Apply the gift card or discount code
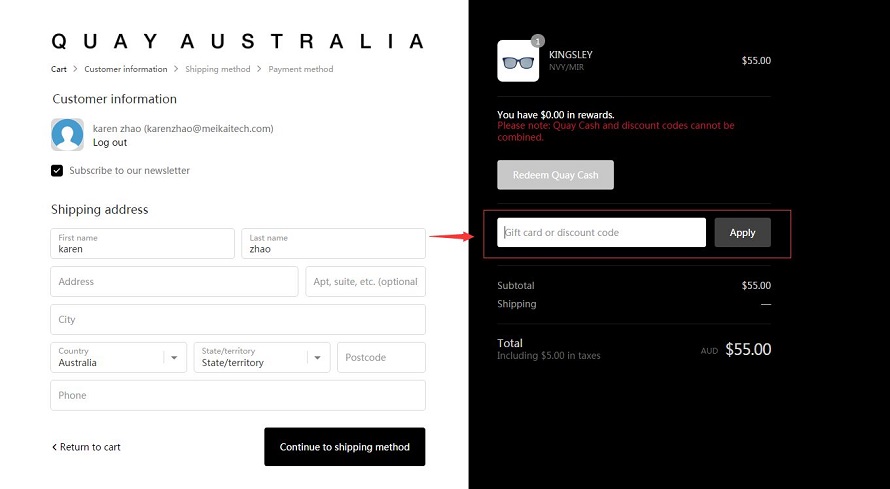890x489 pixels. (x=742, y=233)
